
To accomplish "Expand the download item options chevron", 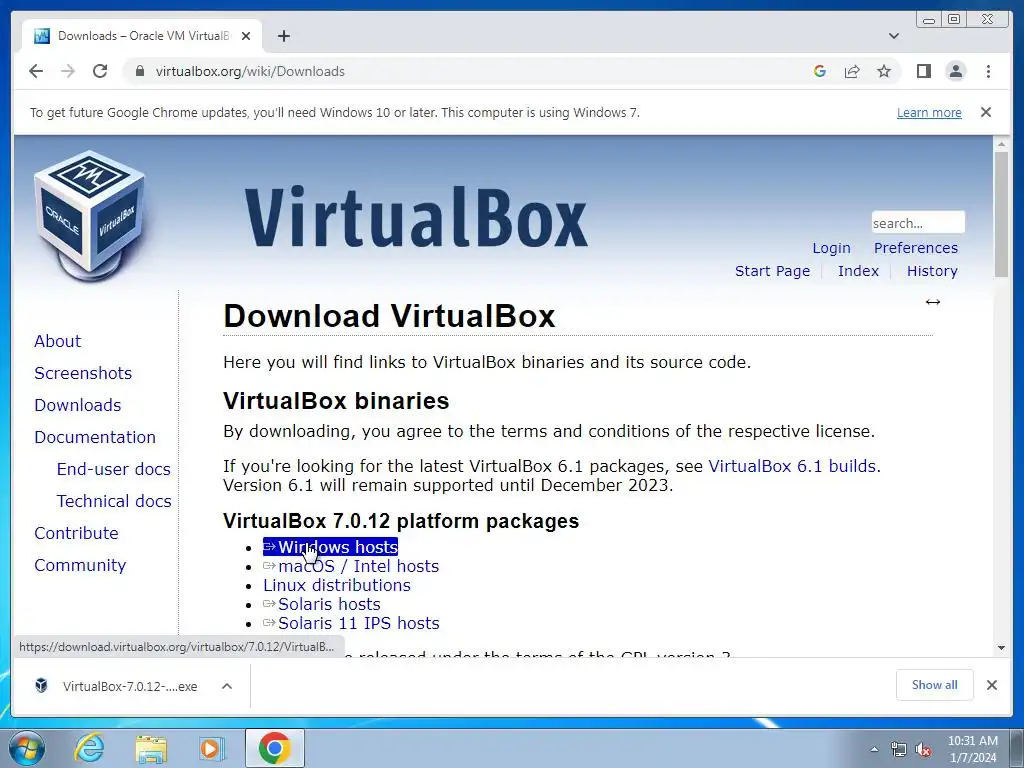I will (227, 686).
